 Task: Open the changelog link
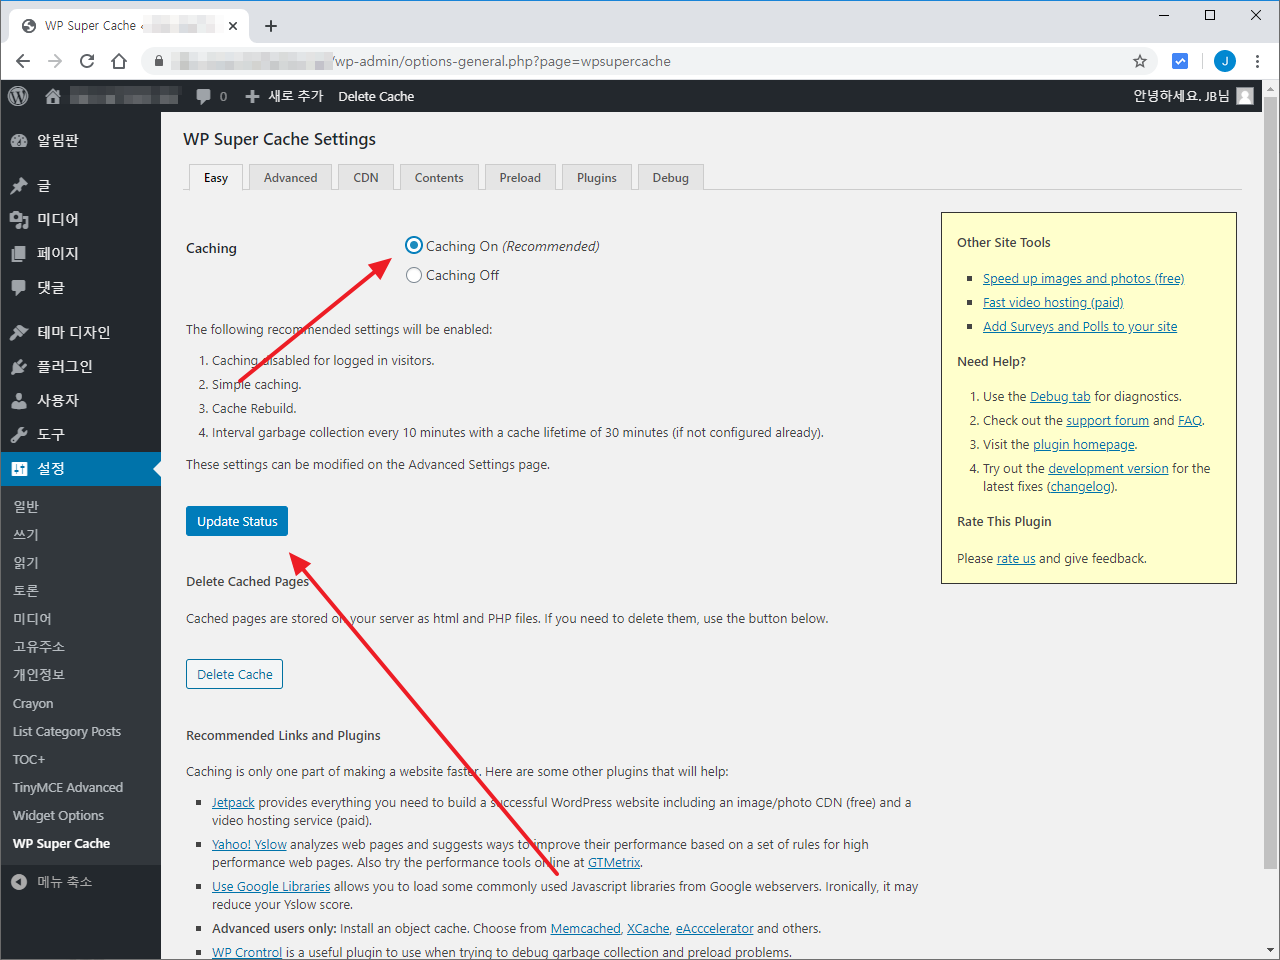(x=1081, y=486)
